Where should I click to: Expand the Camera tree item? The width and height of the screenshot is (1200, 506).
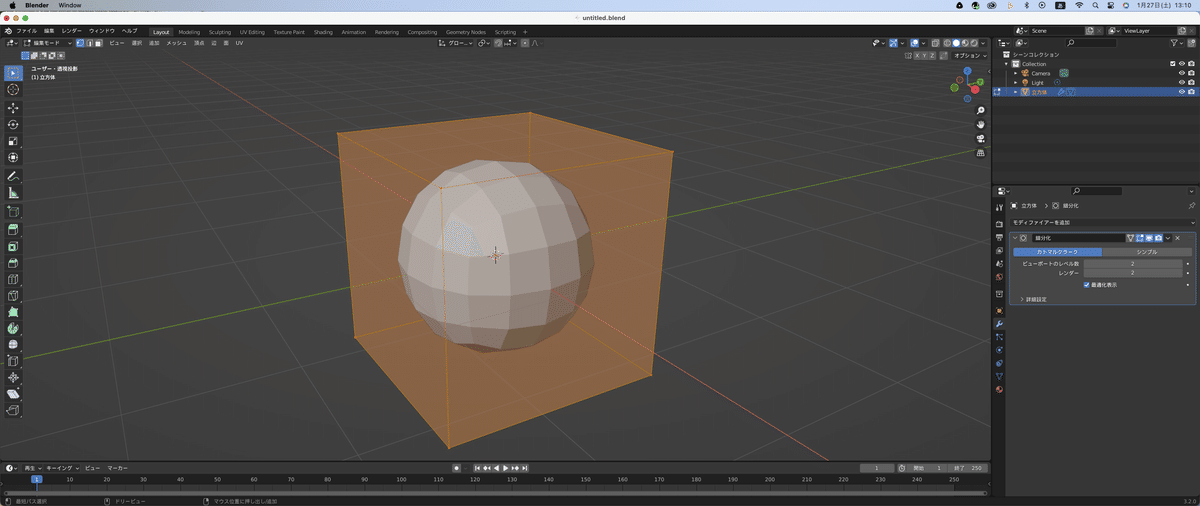coord(1015,73)
